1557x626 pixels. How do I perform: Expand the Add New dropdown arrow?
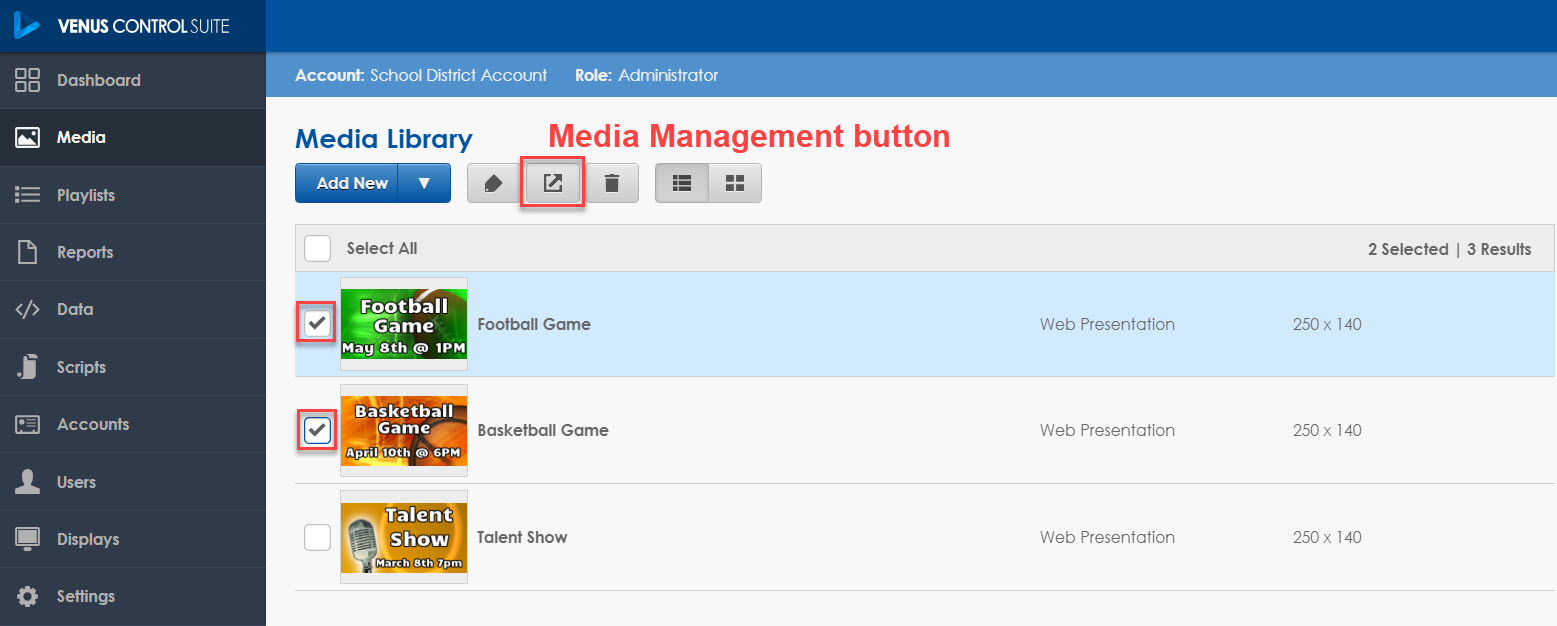[x=424, y=183]
